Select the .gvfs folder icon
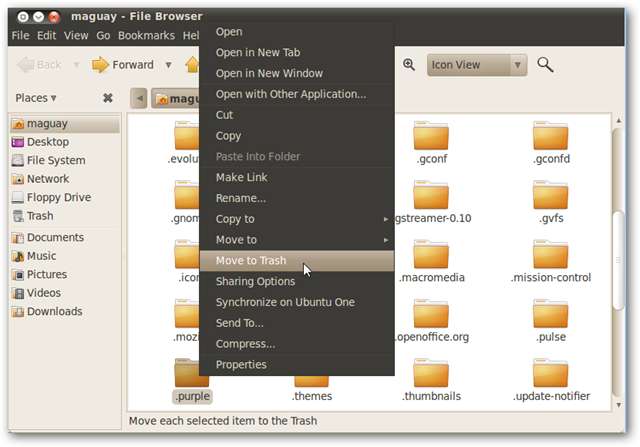 coord(551,194)
